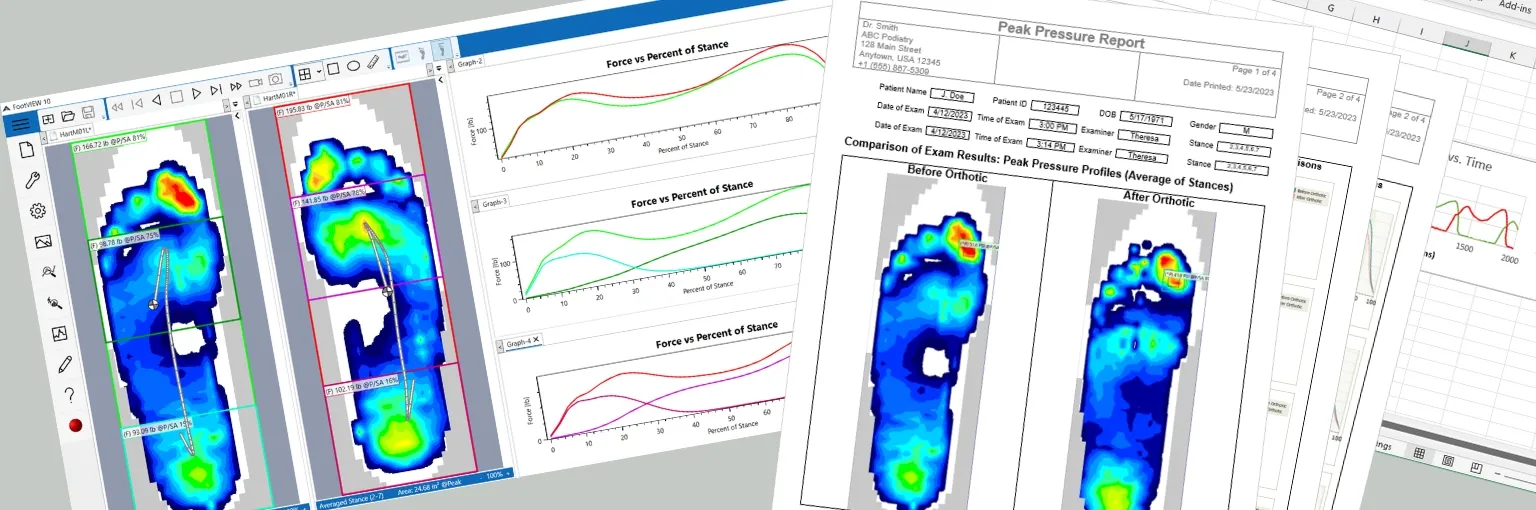The height and width of the screenshot is (510, 1536).
Task: Open the gear settings icon
Action: click(38, 211)
